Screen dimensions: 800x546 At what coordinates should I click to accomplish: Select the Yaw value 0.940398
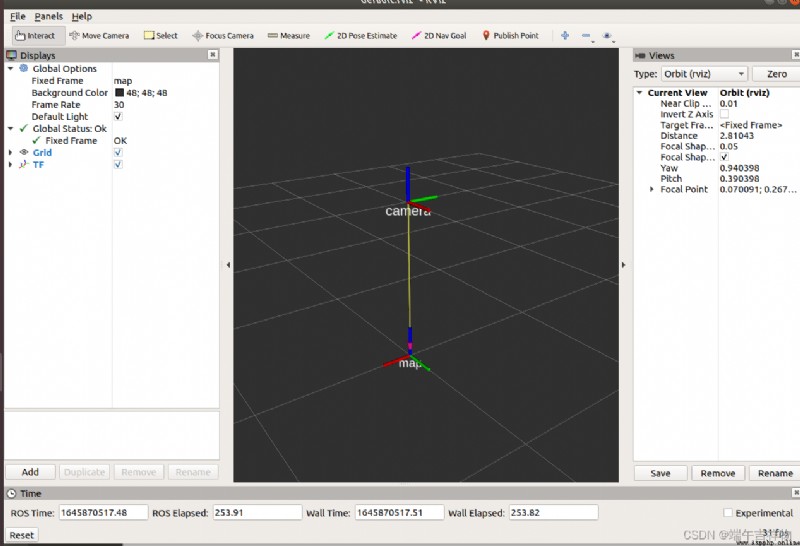pos(739,168)
